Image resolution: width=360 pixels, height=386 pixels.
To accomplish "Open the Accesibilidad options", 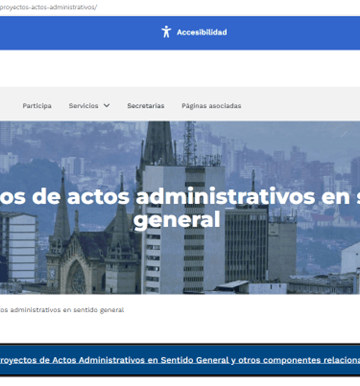I will click(202, 32).
